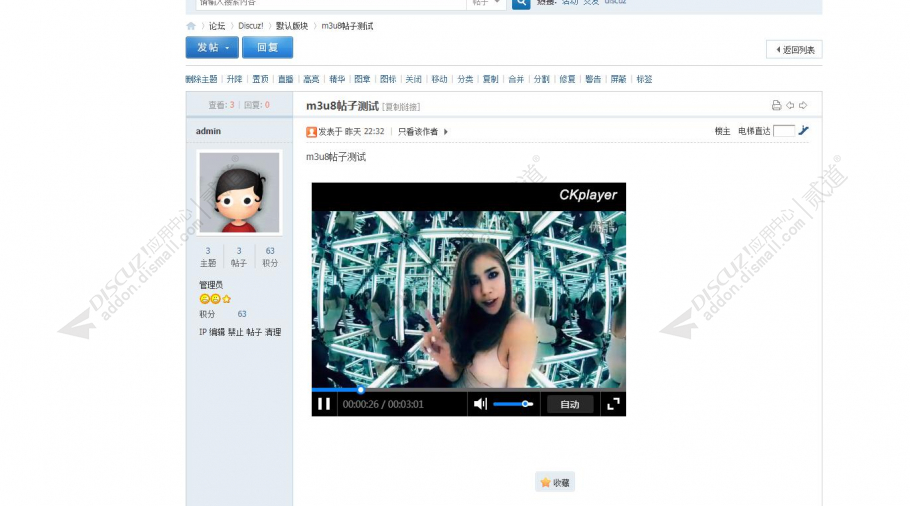Click the search text input box
Viewport: 910px width, 506px height.
coord(331,3)
